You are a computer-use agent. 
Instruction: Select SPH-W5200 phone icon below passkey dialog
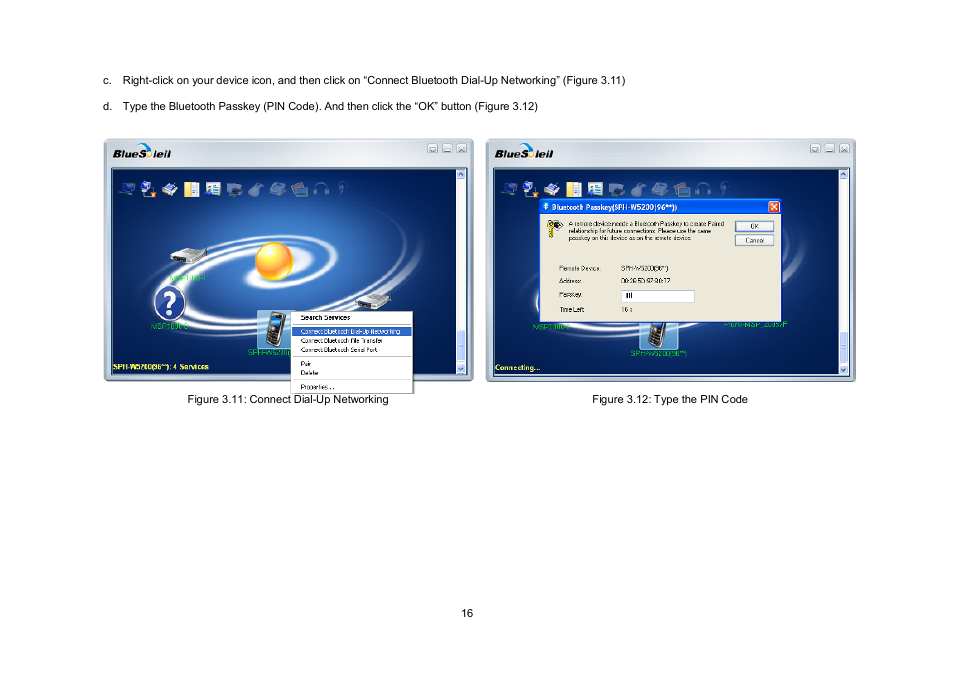tap(657, 335)
